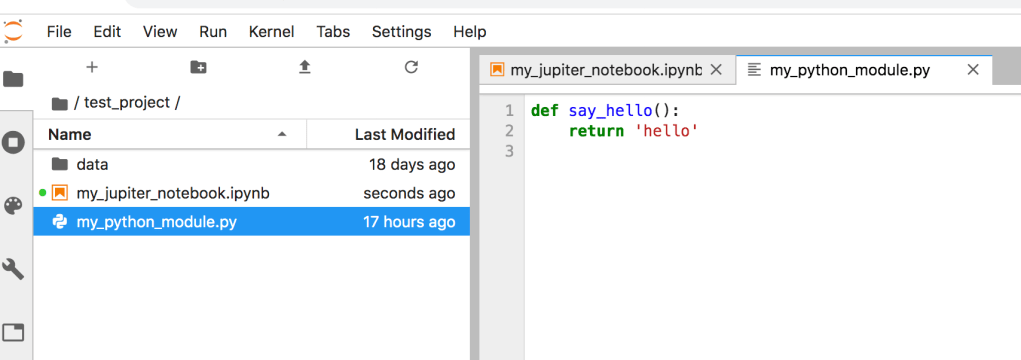This screenshot has height=360, width=1021.
Task: Show Running Terminals and Kernels panel
Action: point(14,142)
